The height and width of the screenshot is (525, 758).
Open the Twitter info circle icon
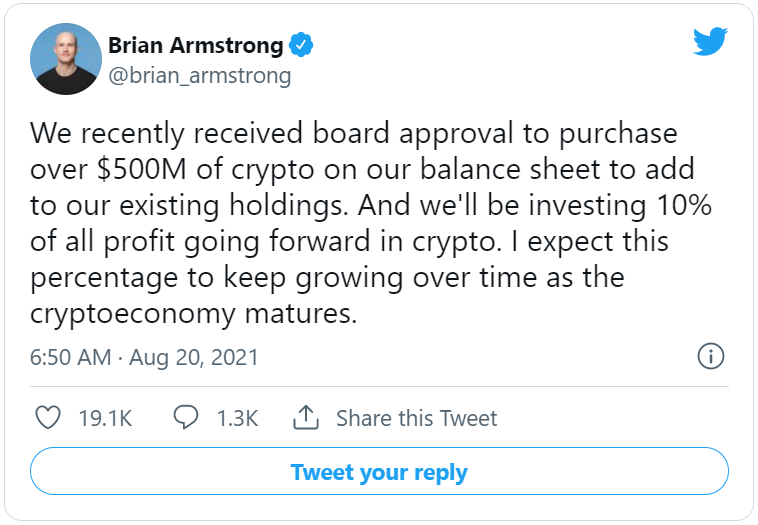point(709,357)
